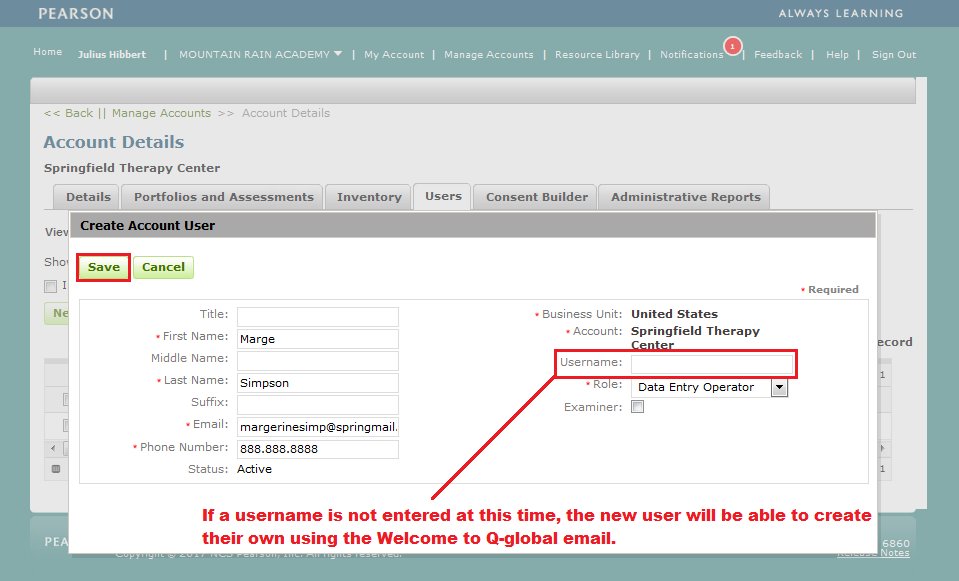The image size is (959, 581).
Task: Select the Administrative Reports tab
Action: click(x=683, y=196)
